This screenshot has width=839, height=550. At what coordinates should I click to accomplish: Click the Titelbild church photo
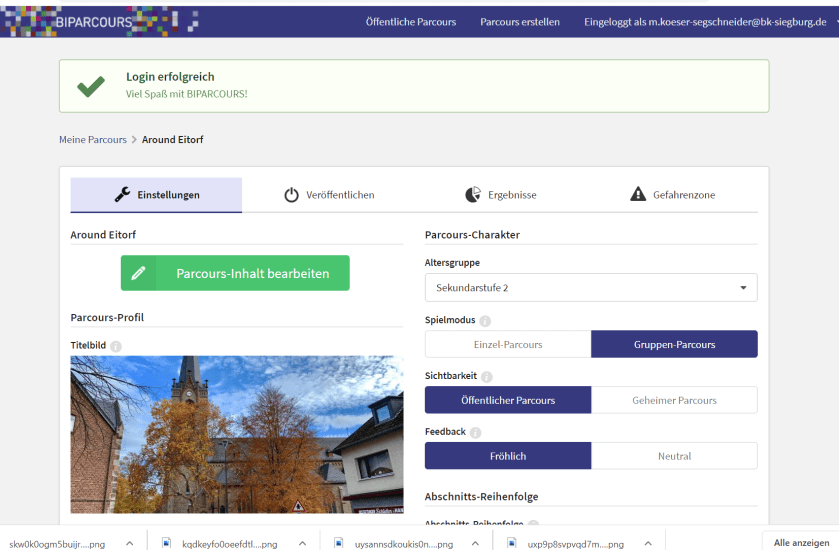[x=237, y=434]
